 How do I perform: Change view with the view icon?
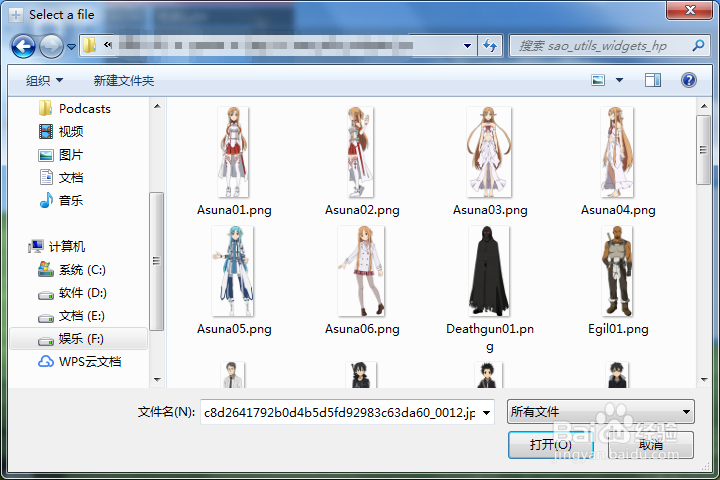[x=598, y=80]
